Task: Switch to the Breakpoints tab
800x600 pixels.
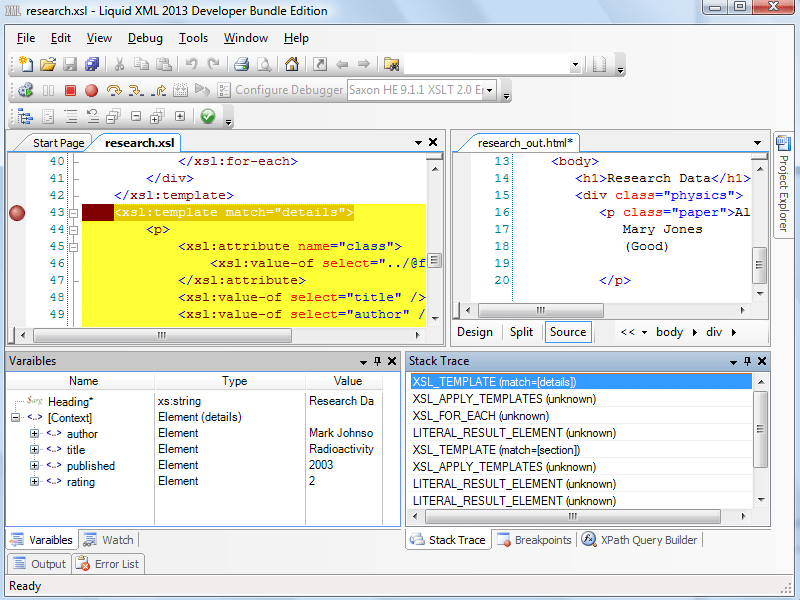Action: point(534,540)
